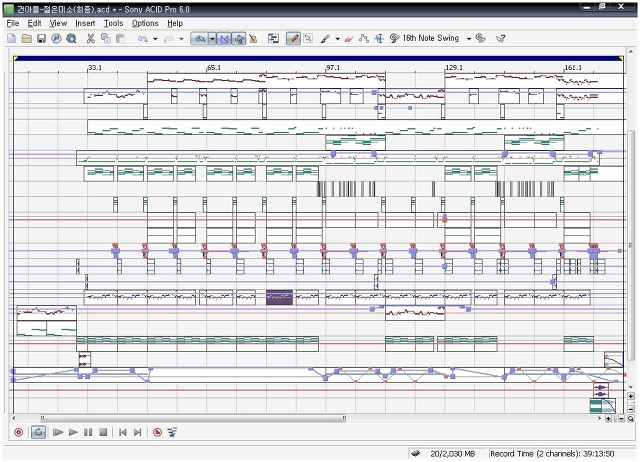Create a new project with the New icon

tap(11, 38)
